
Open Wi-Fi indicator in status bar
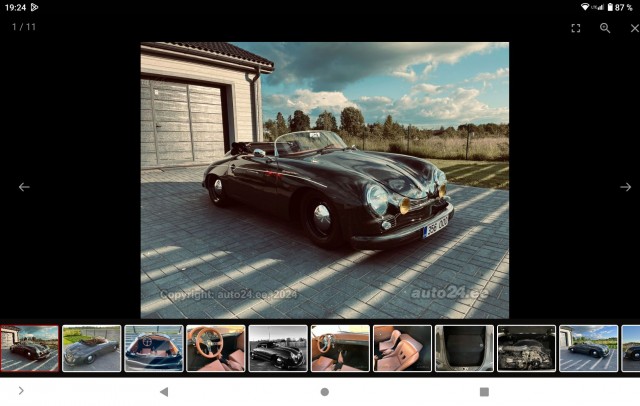click(x=585, y=7)
